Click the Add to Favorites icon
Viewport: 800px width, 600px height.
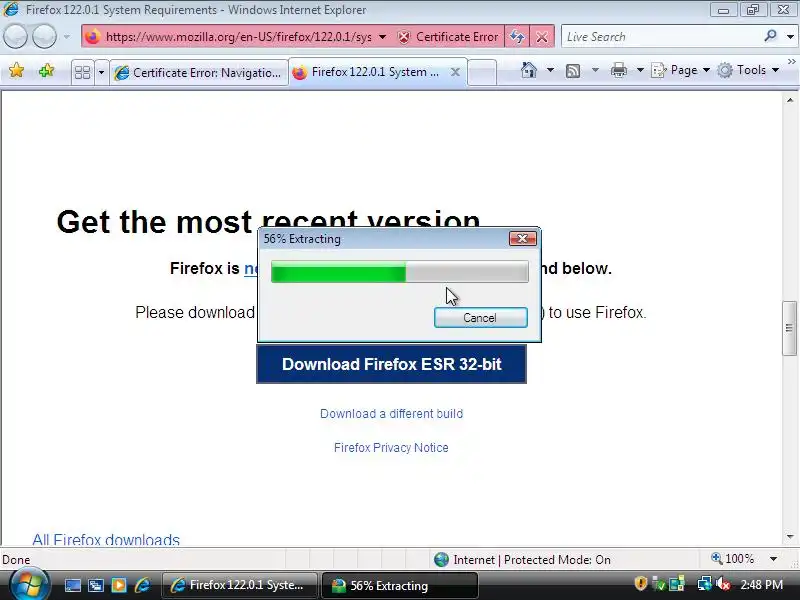[x=46, y=70]
